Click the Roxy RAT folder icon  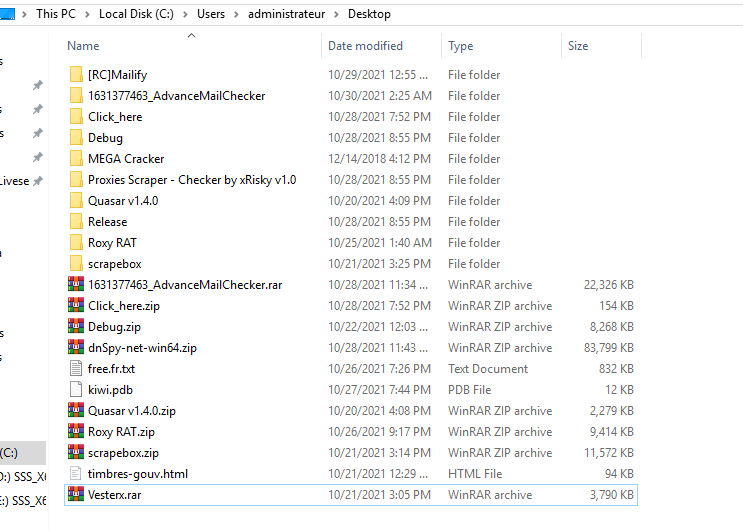point(77,243)
